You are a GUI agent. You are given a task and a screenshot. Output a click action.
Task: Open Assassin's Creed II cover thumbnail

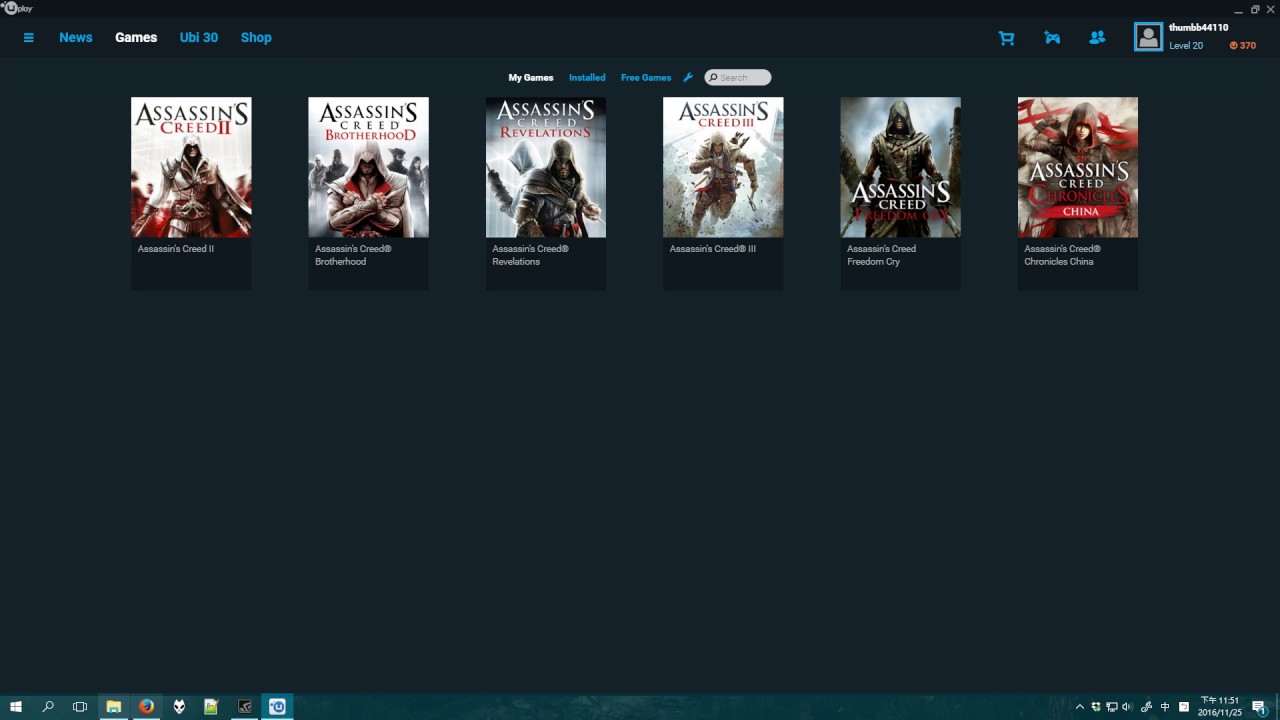point(191,167)
